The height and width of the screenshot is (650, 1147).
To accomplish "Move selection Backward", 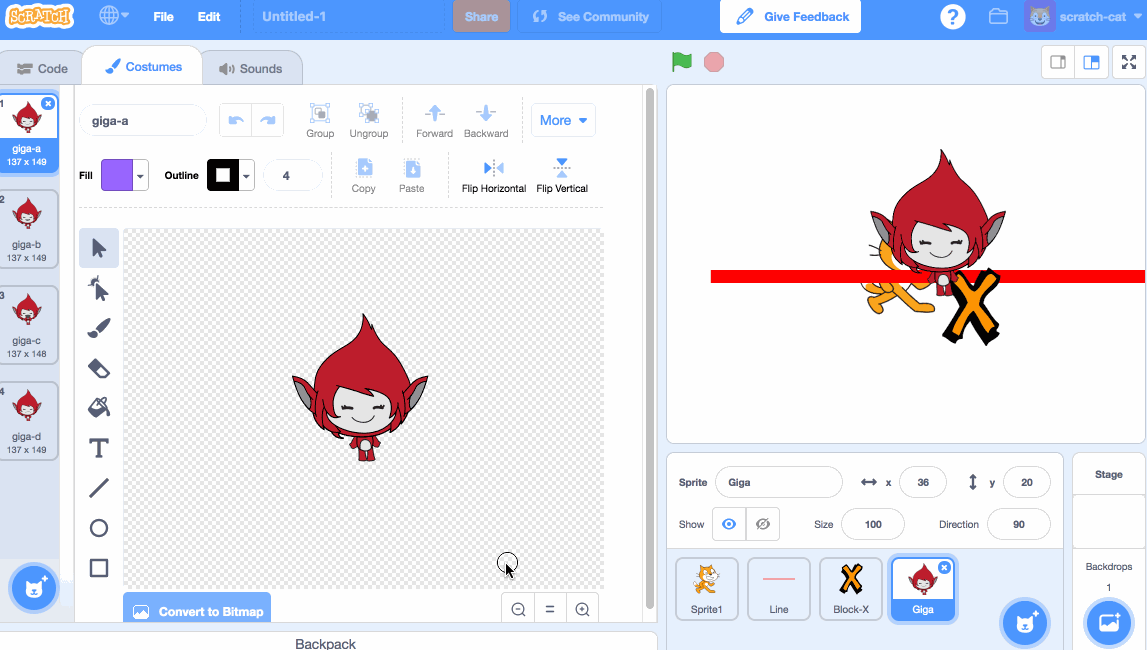I will [486, 121].
